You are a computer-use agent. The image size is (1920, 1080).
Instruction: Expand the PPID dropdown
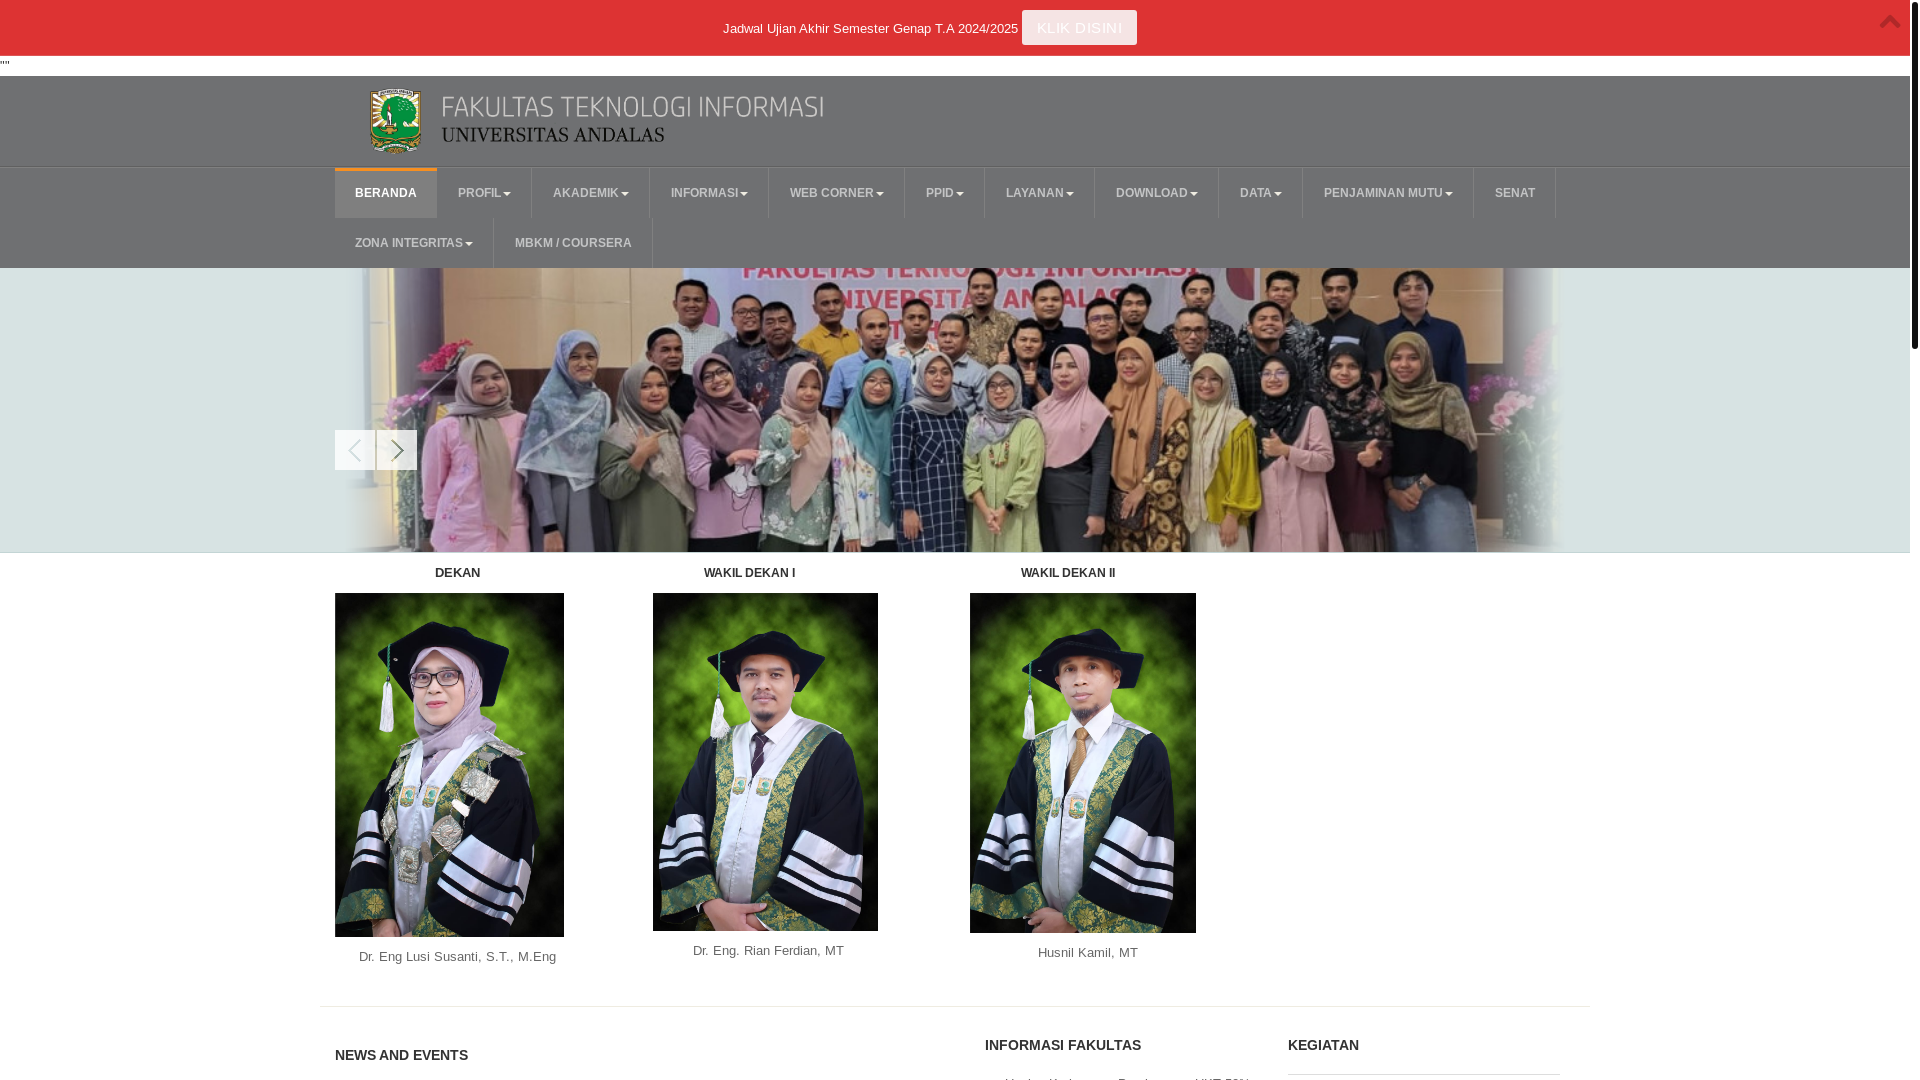pos(944,193)
